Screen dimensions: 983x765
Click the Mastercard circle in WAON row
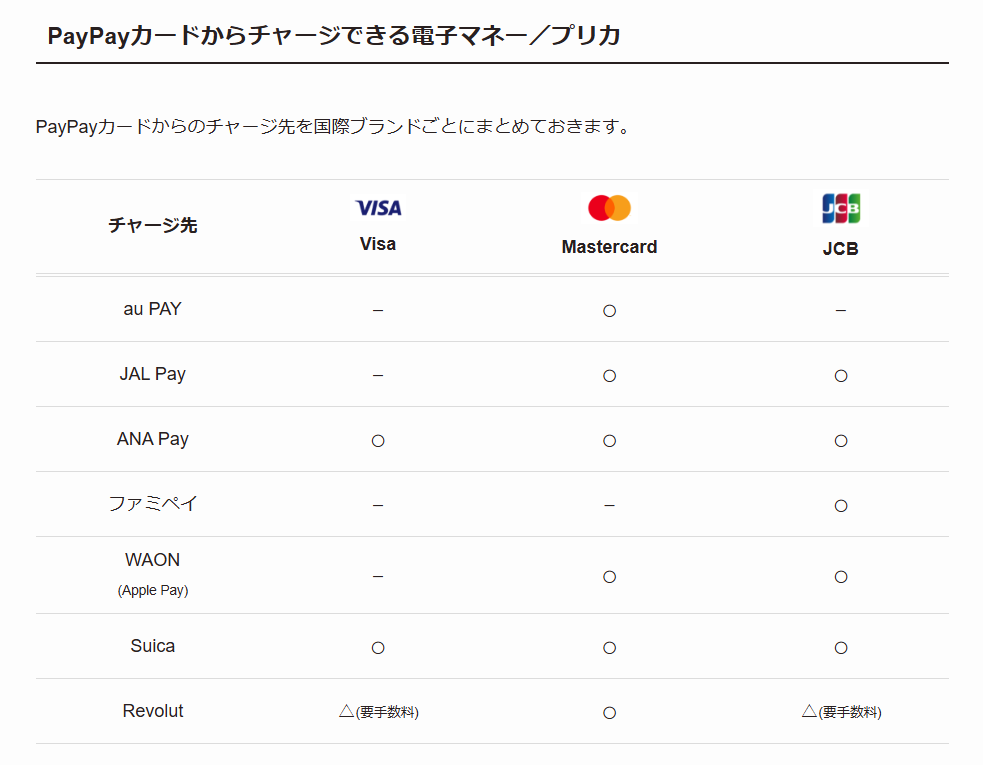click(609, 577)
